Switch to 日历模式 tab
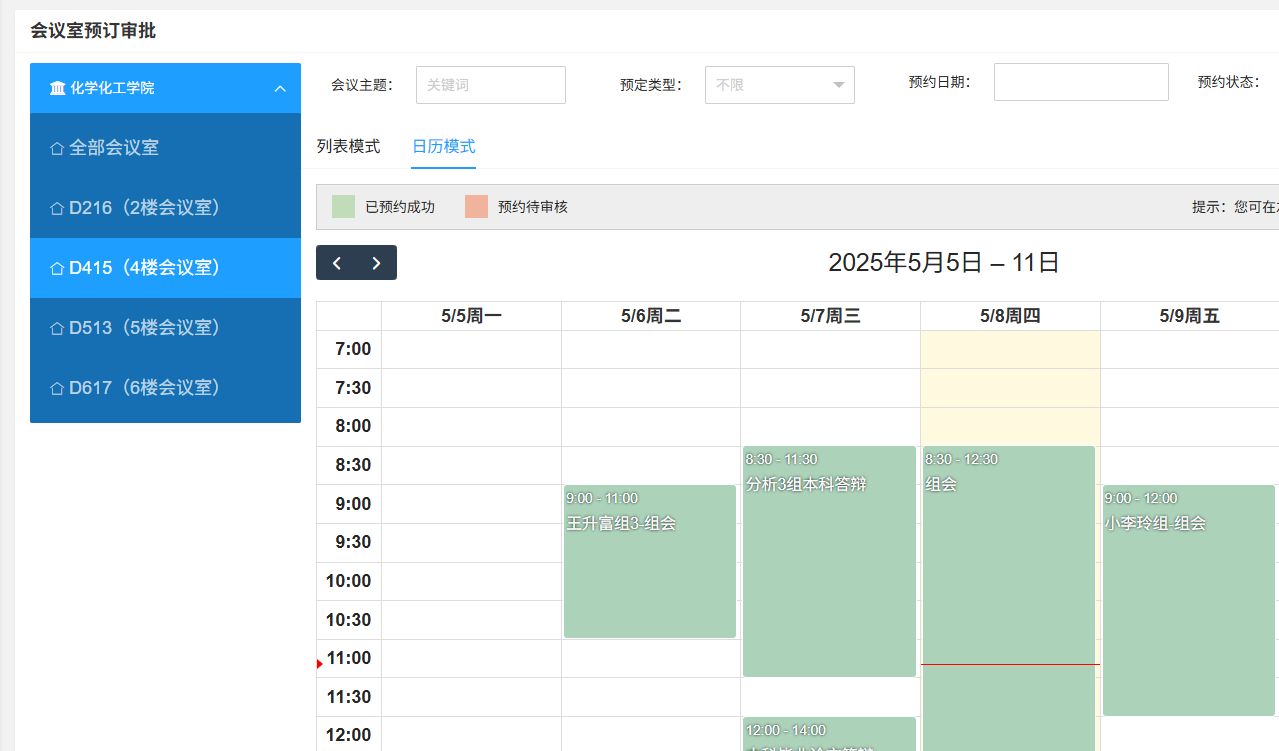 pyautogui.click(x=443, y=146)
